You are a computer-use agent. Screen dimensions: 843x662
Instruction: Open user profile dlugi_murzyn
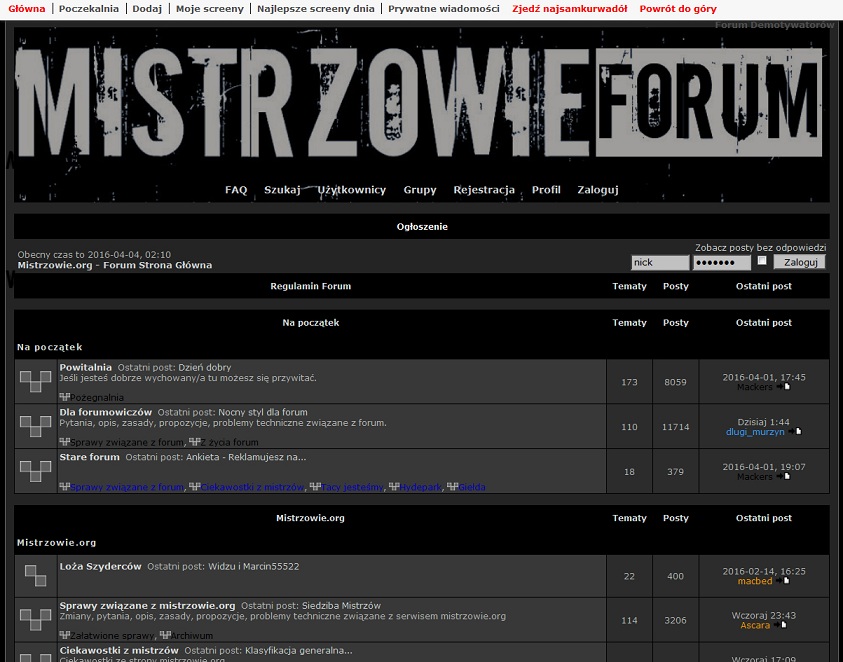[x=755, y=432]
